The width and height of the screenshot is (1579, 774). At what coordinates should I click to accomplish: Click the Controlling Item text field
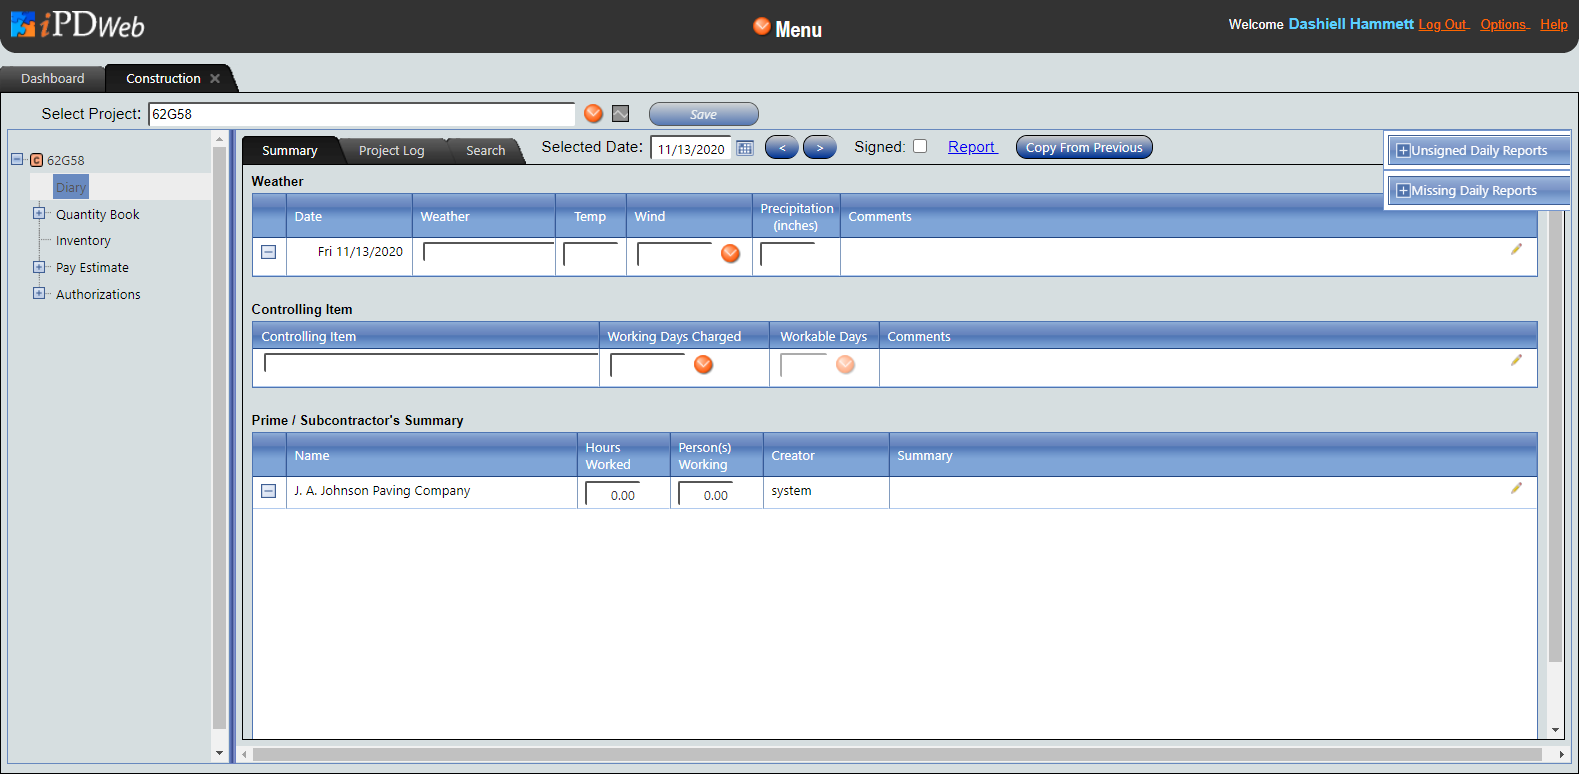coord(430,364)
